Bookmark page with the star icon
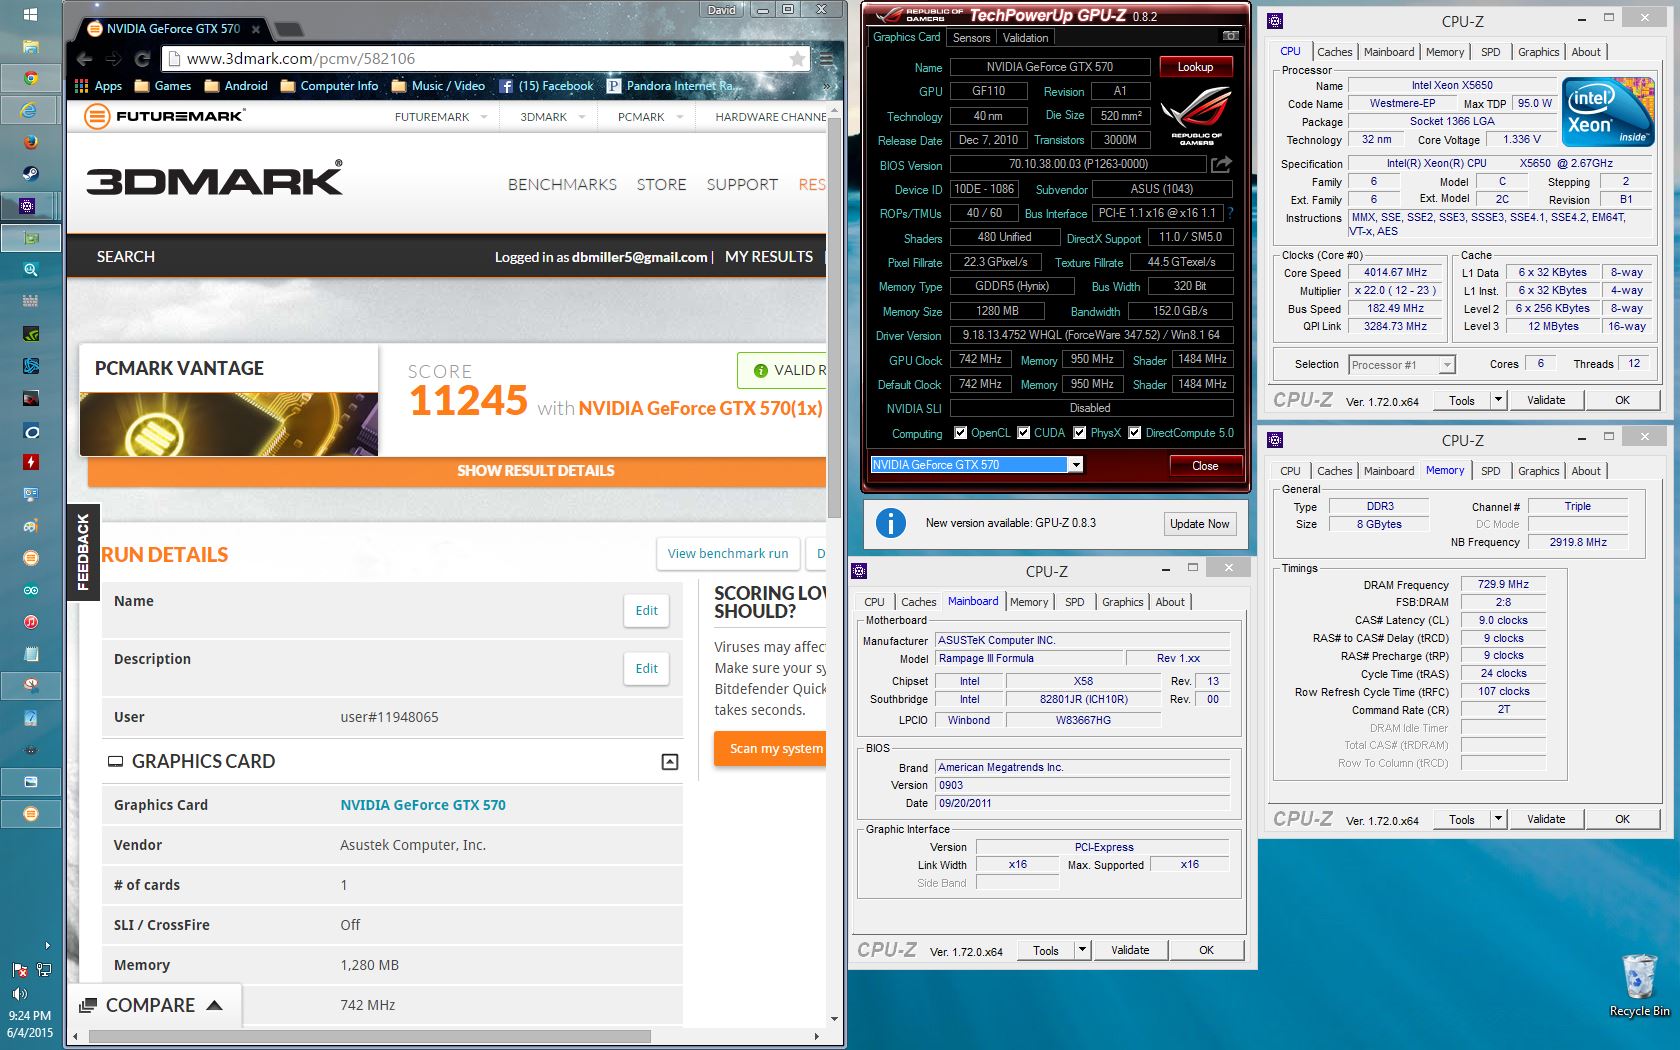Image resolution: width=1680 pixels, height=1050 pixels. pos(797,59)
